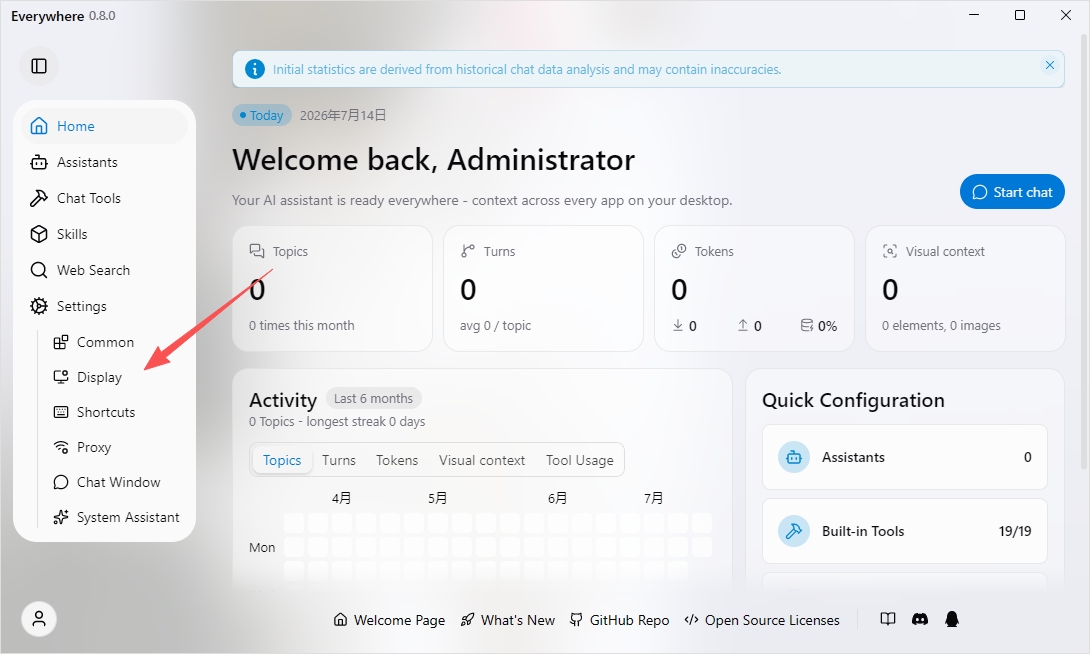
Task: Click the Discord icon in footer
Action: click(x=920, y=619)
